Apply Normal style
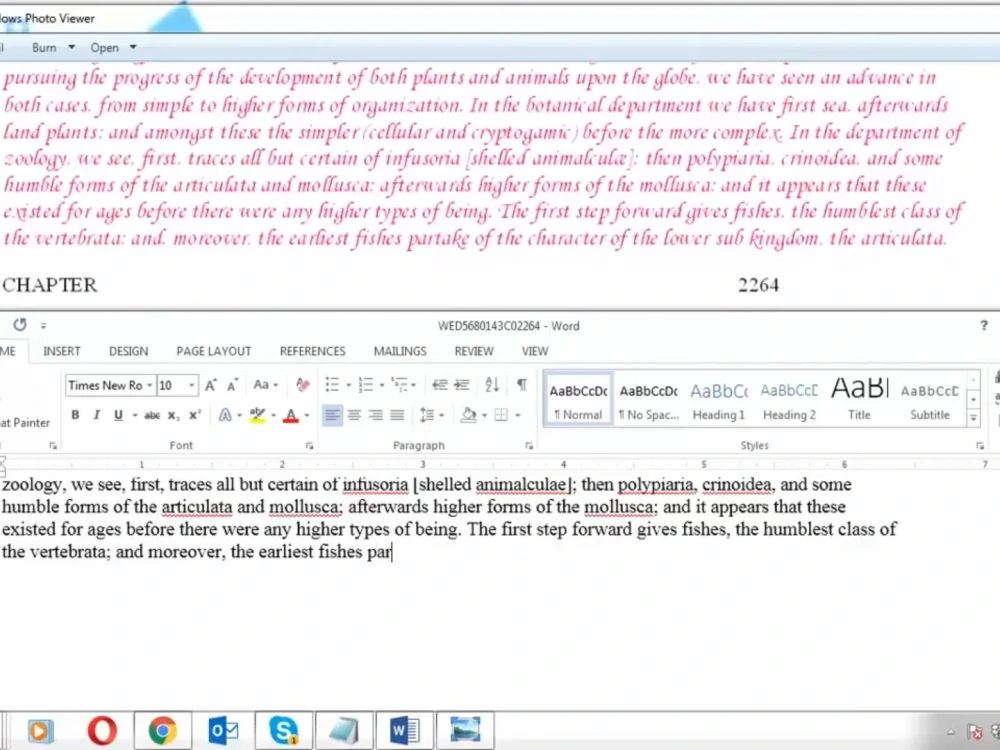1000x750 pixels. [x=578, y=399]
